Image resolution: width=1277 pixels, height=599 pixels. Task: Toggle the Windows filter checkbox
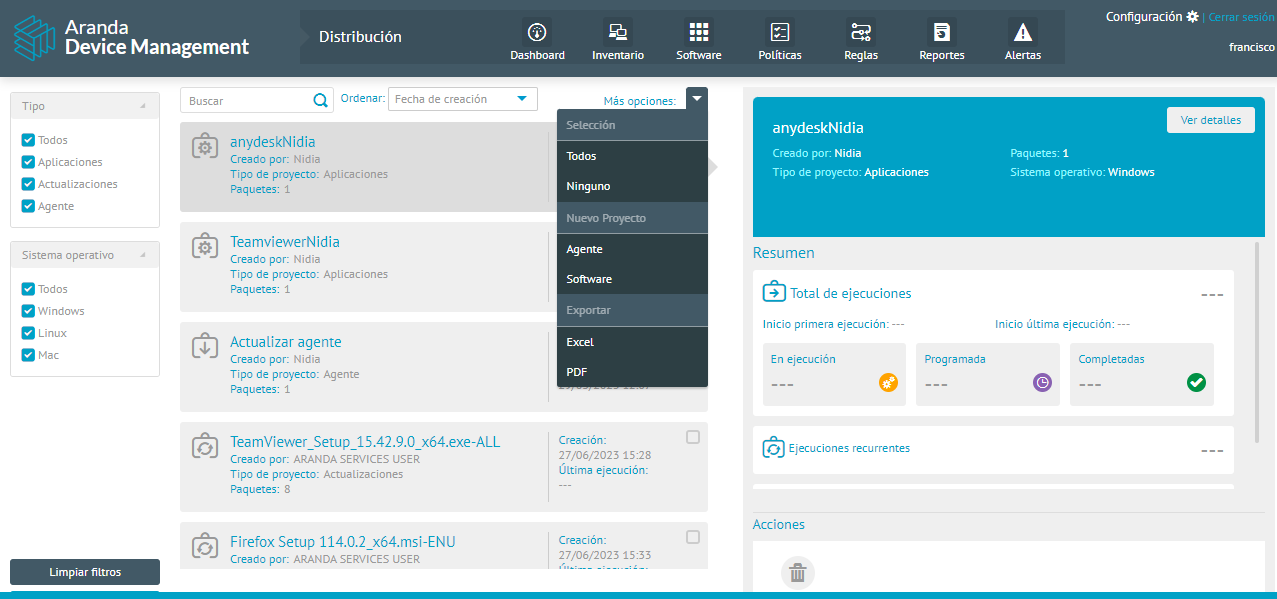[28, 311]
